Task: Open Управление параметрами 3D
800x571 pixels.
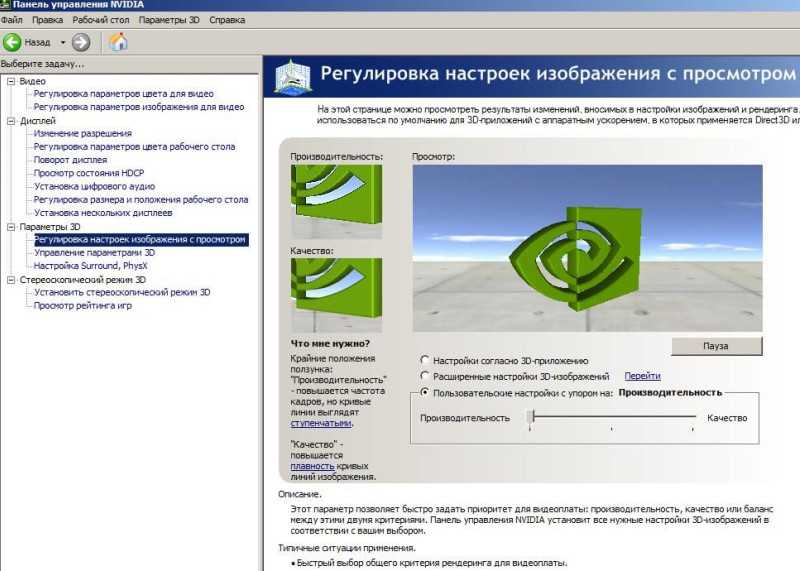Action: pyautogui.click(x=94, y=253)
